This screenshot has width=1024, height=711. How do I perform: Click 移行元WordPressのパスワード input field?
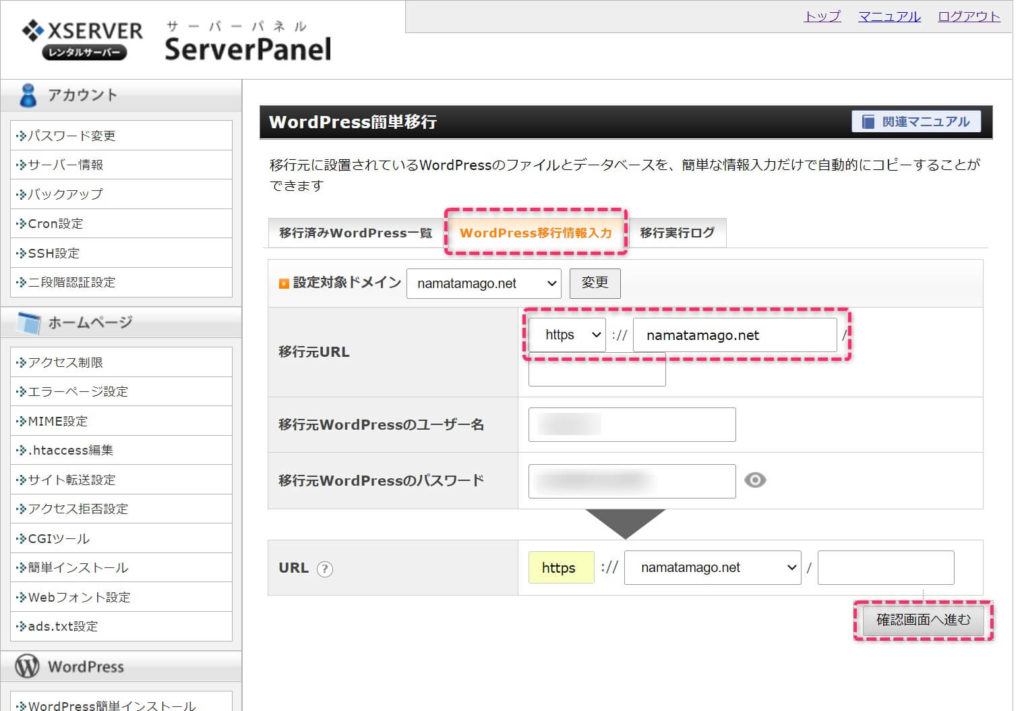pos(632,481)
